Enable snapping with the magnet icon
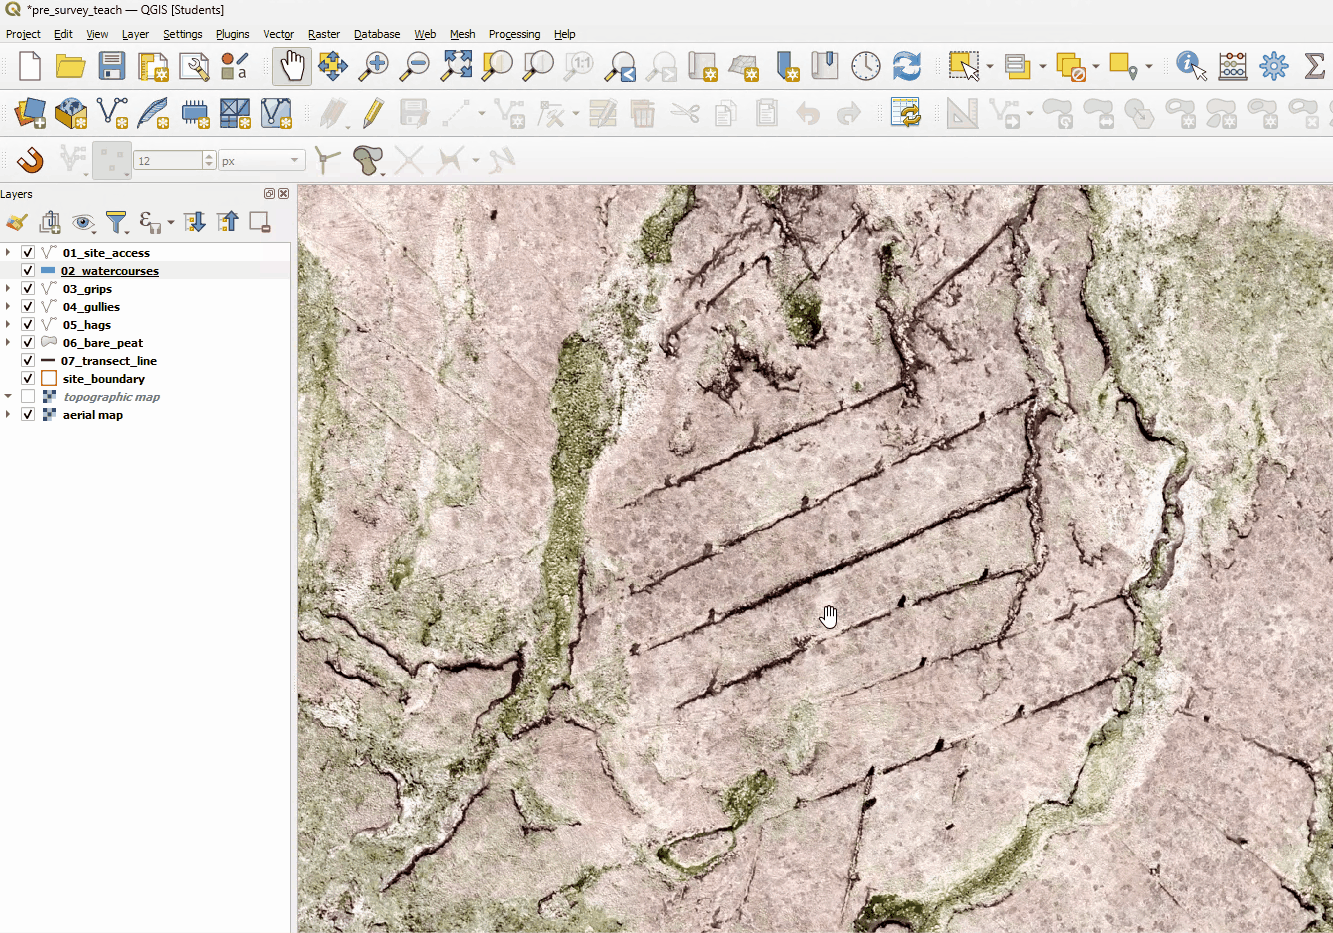Screen dimensions: 1333x933 [x=30, y=160]
